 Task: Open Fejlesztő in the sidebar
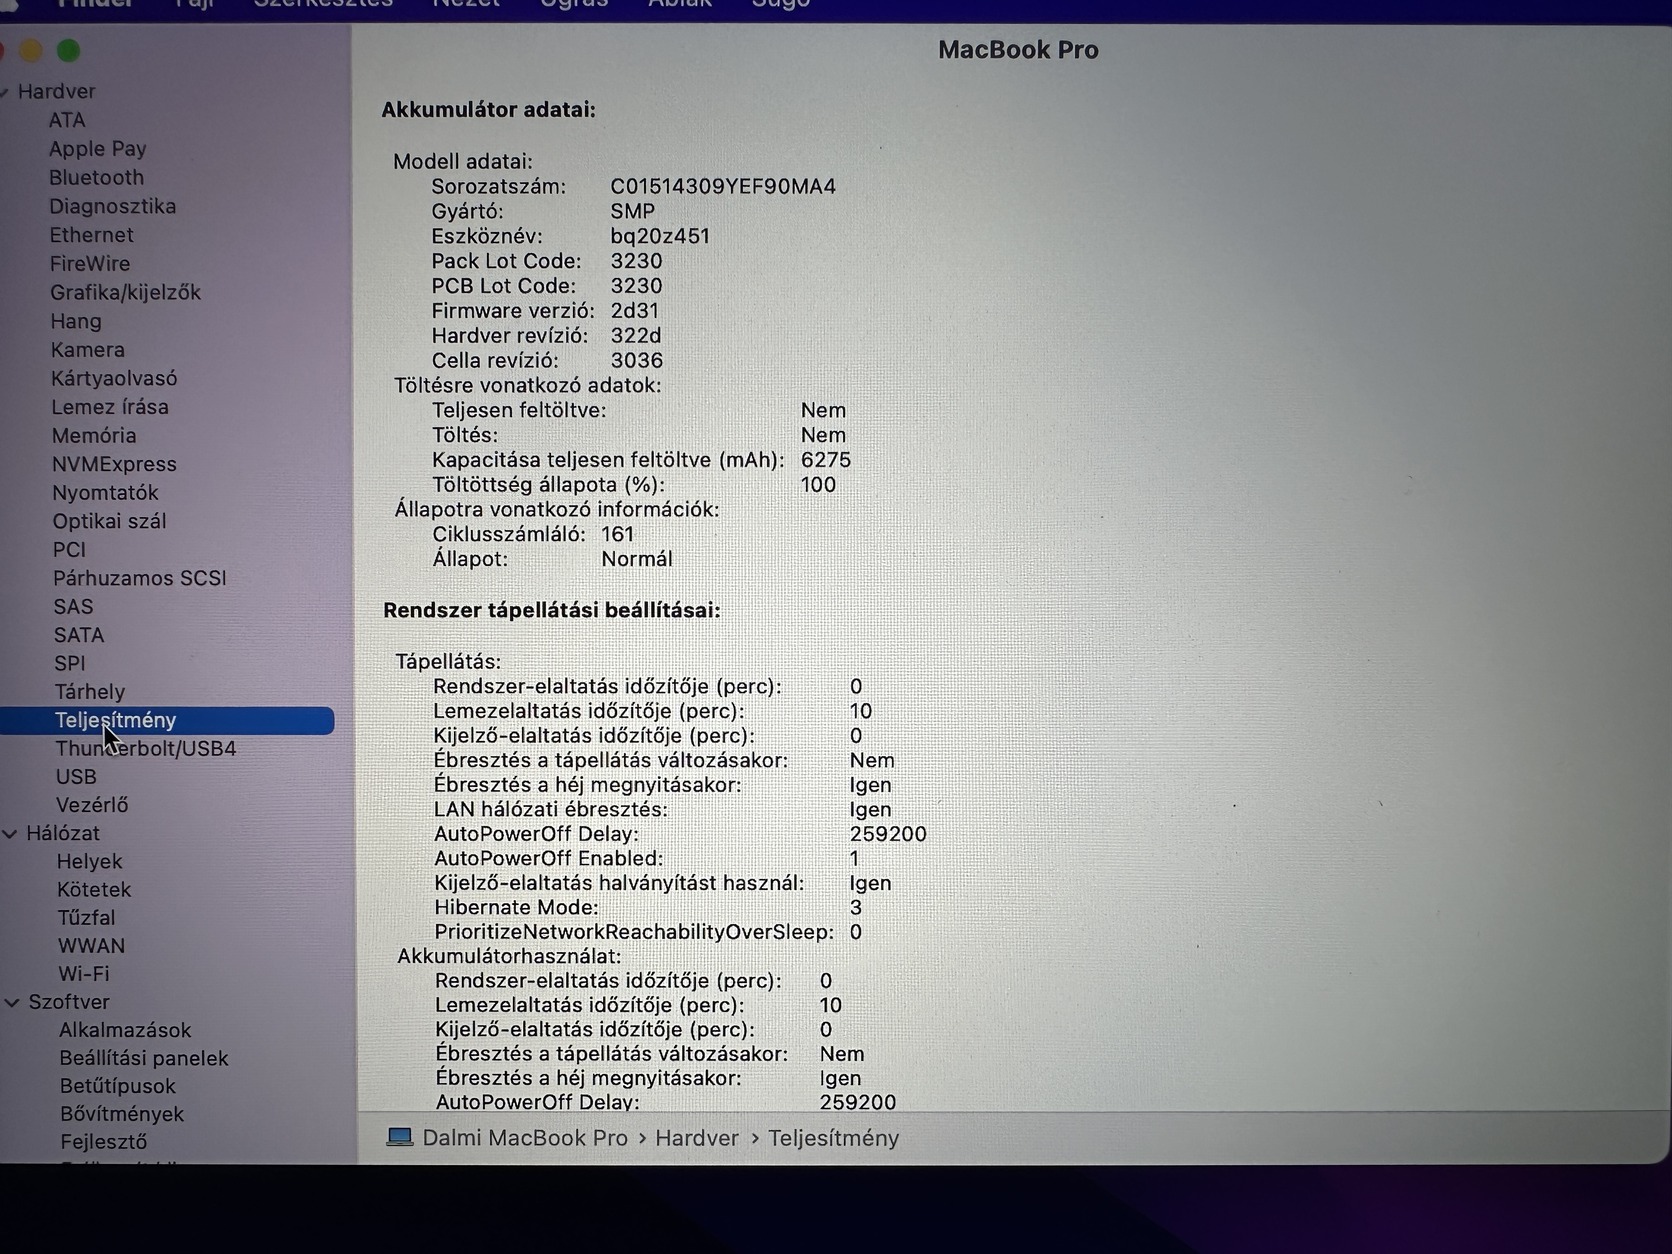click(104, 1142)
